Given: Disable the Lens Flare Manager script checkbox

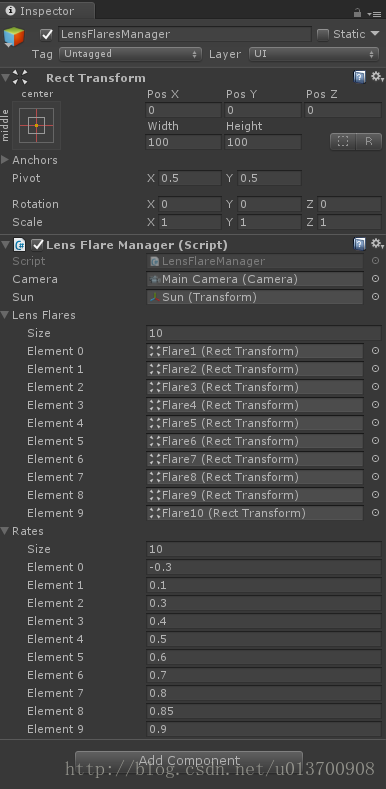Looking at the screenshot, I should [x=37, y=245].
